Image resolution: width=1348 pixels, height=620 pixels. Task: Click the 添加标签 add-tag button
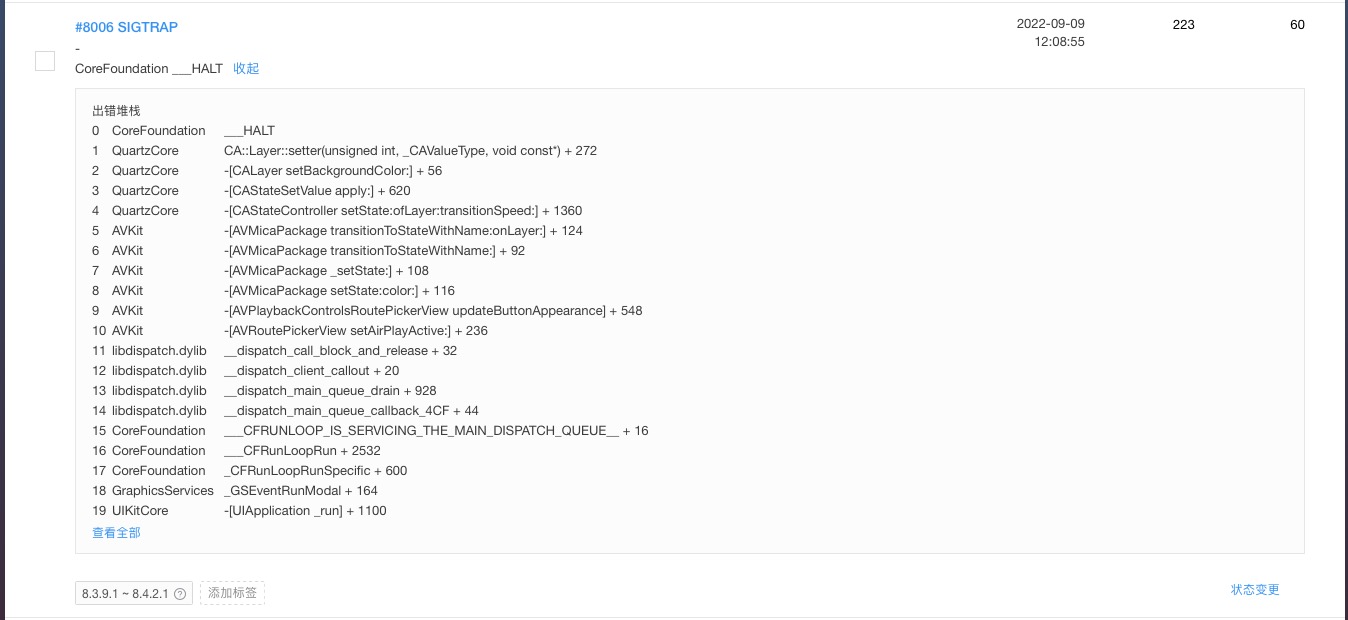(232, 593)
